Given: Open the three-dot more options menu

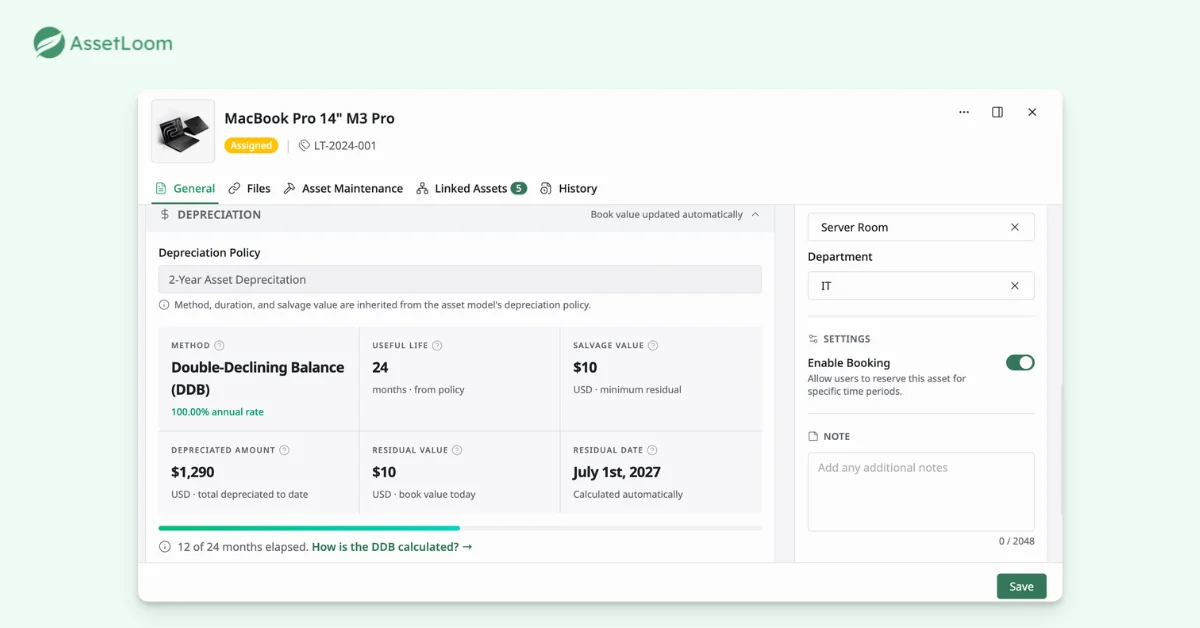Looking at the screenshot, I should [x=964, y=112].
